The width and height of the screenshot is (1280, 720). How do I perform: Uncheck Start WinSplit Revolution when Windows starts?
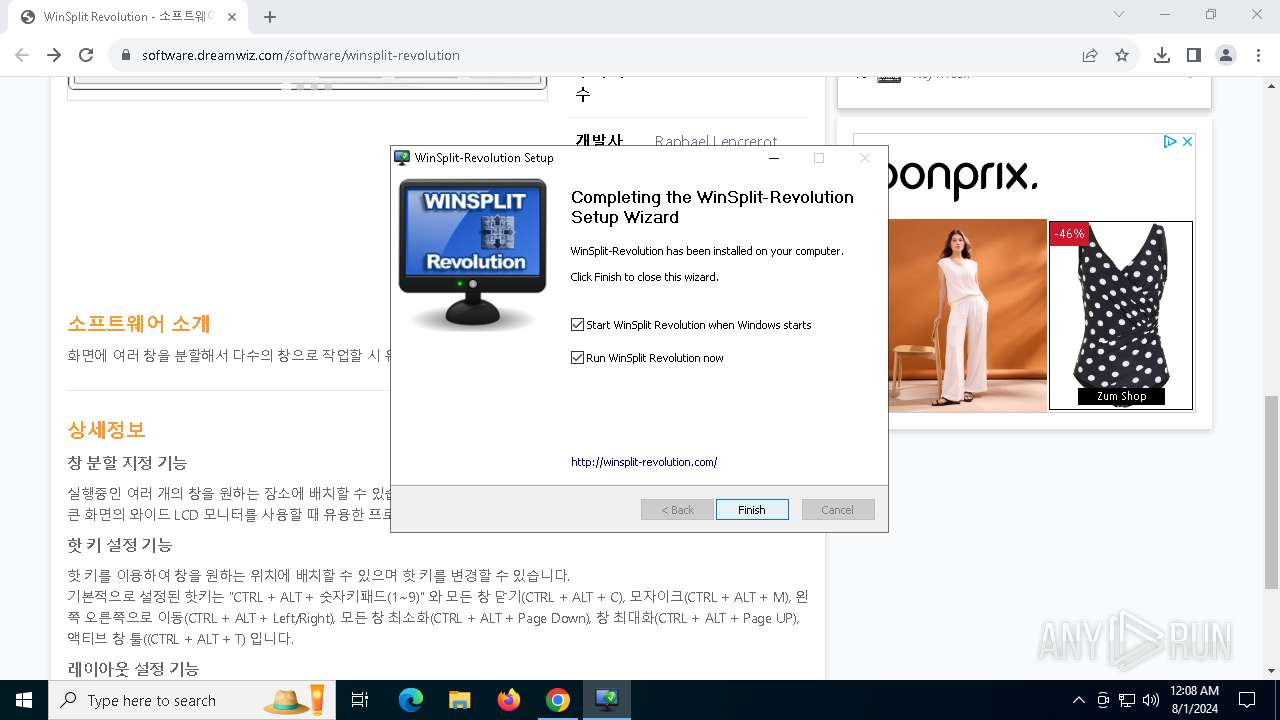point(577,325)
